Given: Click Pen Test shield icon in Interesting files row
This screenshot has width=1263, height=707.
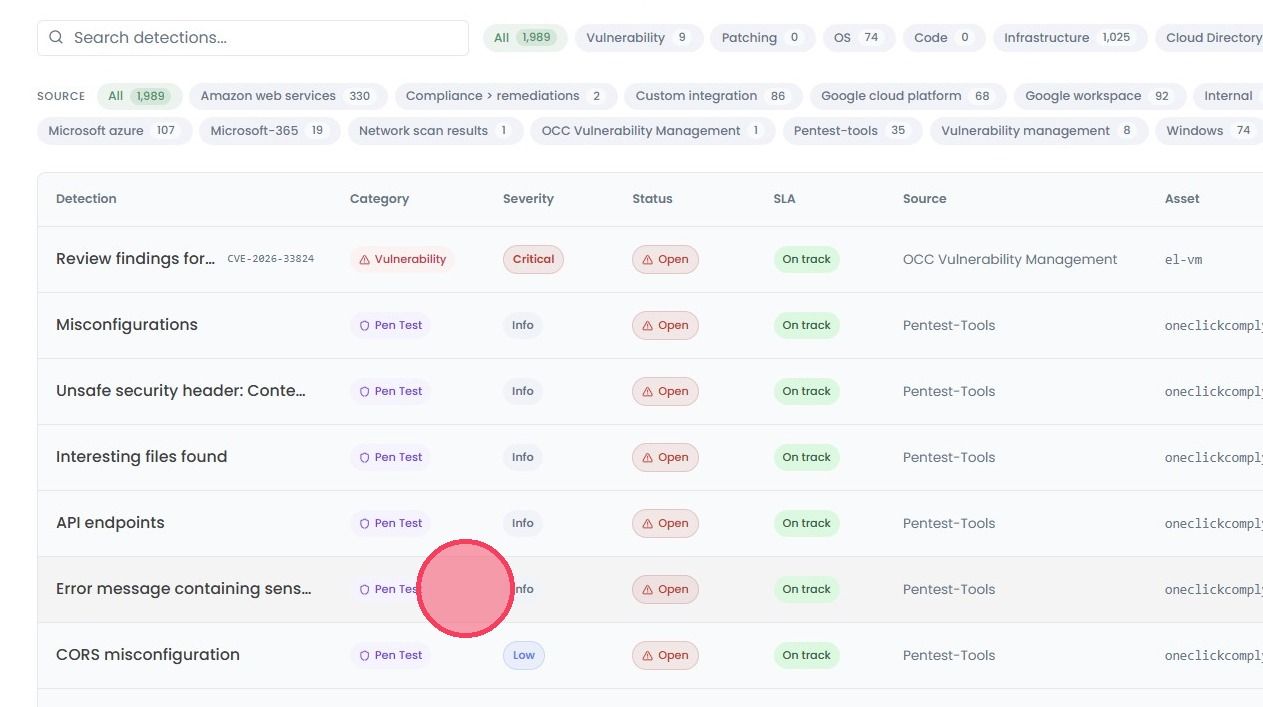Looking at the screenshot, I should coord(365,457).
